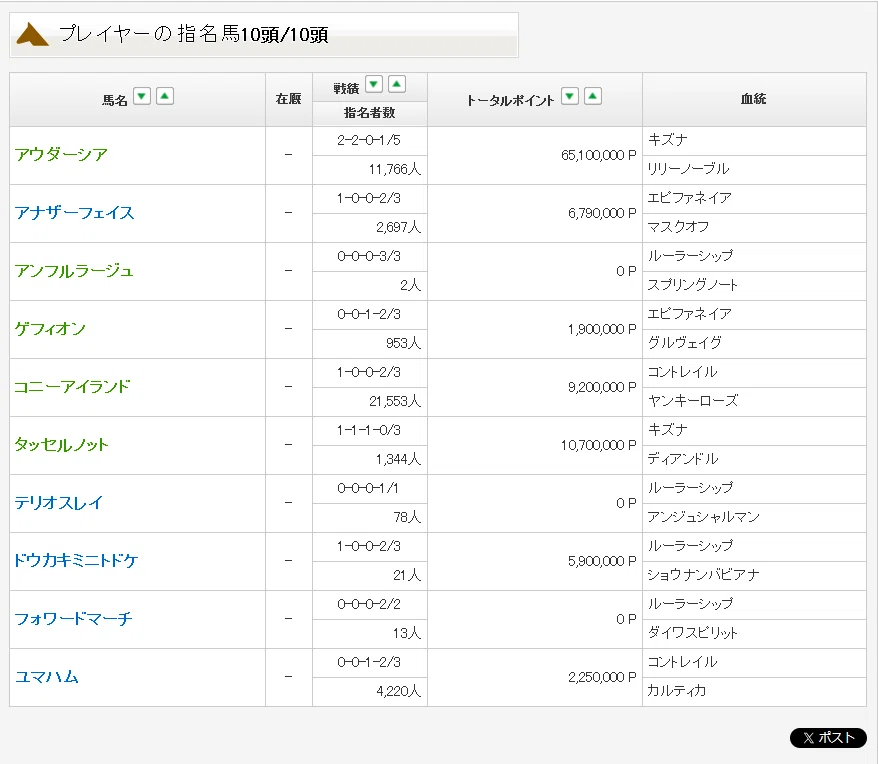878x764 pixels.
Task: Open horse link タッセルノット
Action: click(62, 445)
